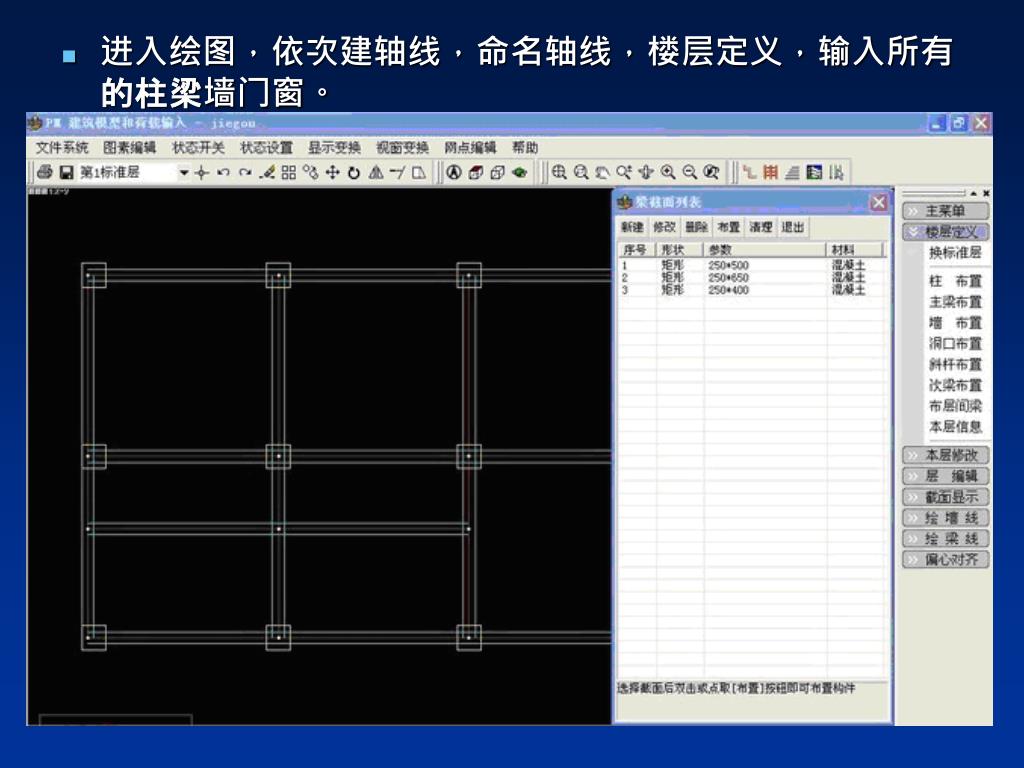Collapse the 楼层定义 panel section
This screenshot has height=768, width=1024.
(946, 232)
